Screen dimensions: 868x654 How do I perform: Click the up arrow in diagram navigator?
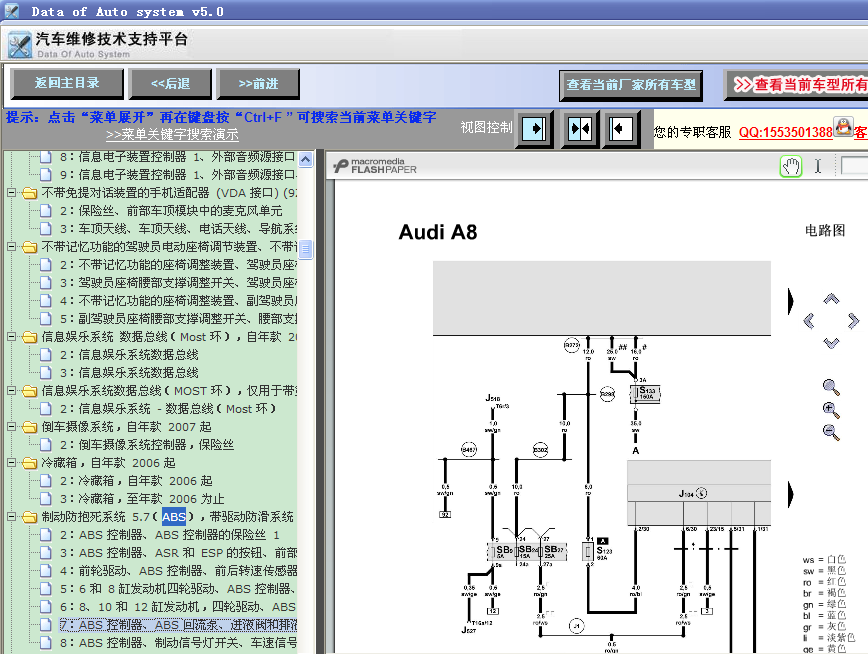pyautogui.click(x=831, y=300)
